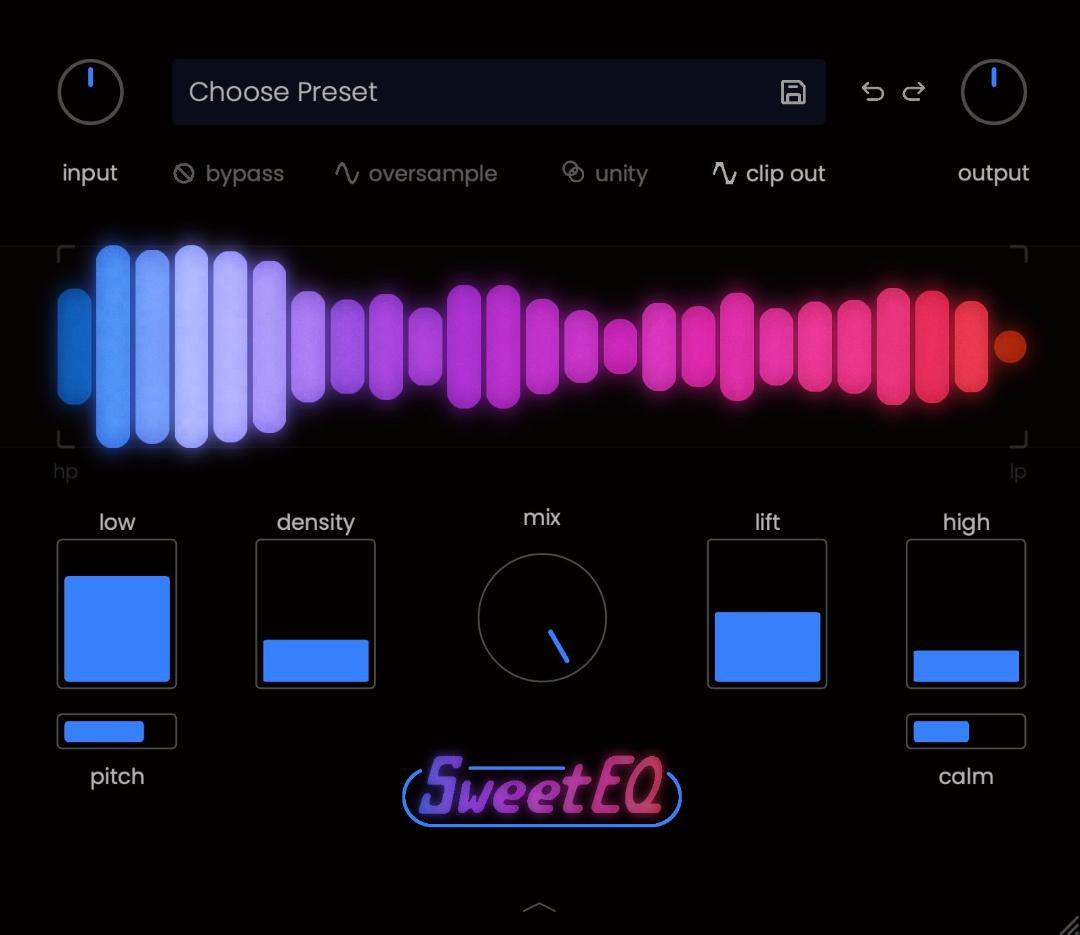The width and height of the screenshot is (1080, 935).
Task: Disable the clip out option
Action: point(769,174)
